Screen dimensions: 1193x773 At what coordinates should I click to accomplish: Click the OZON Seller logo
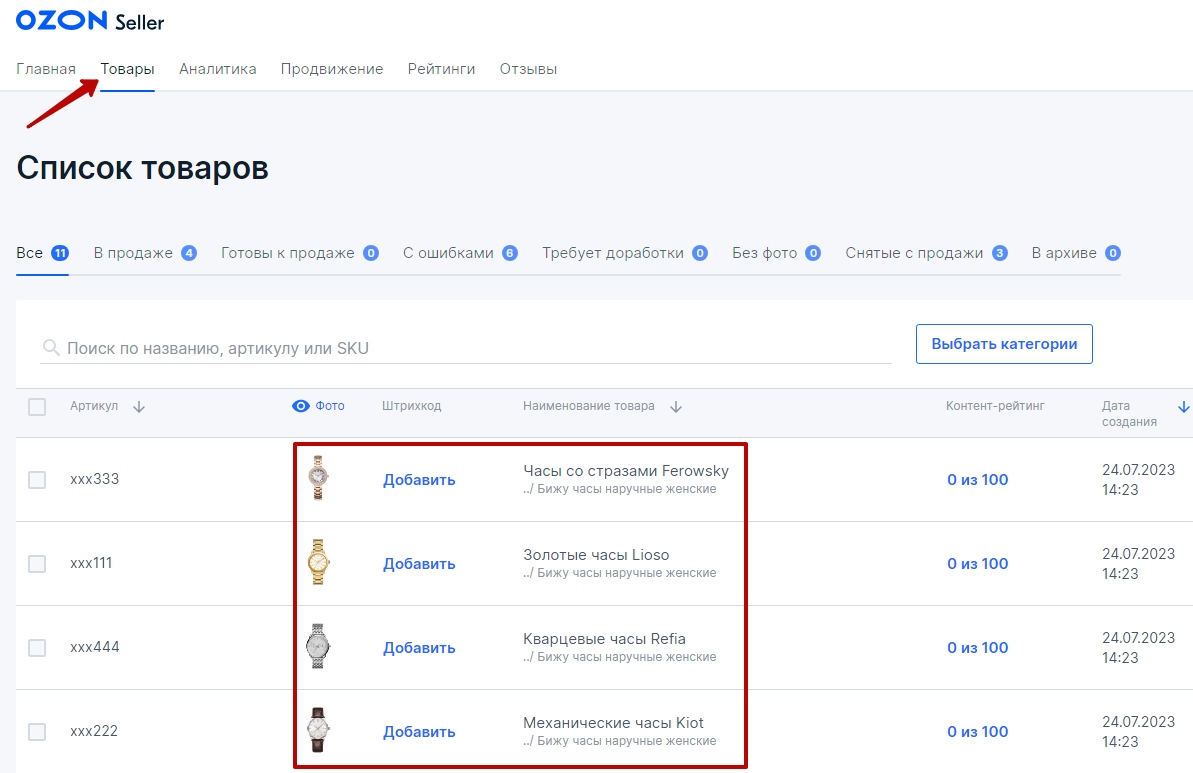click(x=90, y=21)
